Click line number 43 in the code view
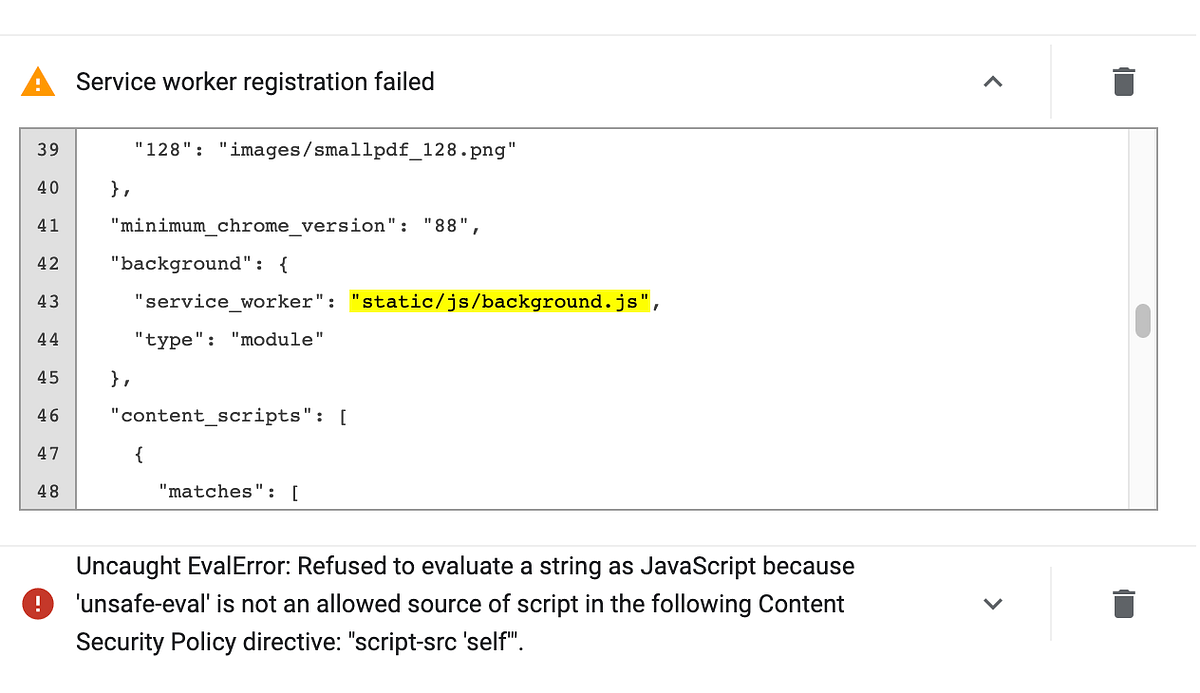1200x693 pixels. point(47,301)
